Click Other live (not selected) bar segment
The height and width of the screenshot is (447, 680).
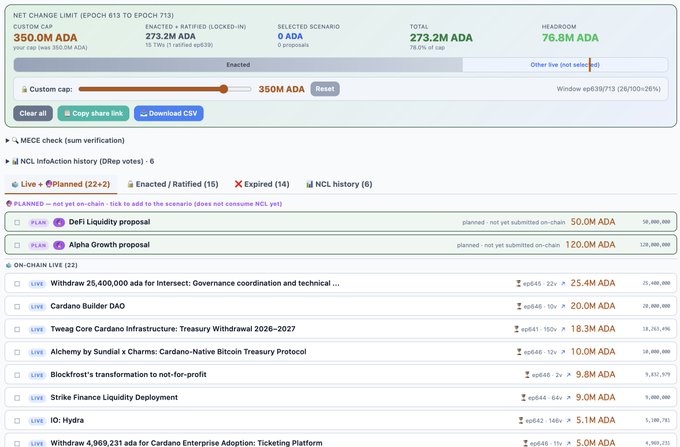coord(565,65)
